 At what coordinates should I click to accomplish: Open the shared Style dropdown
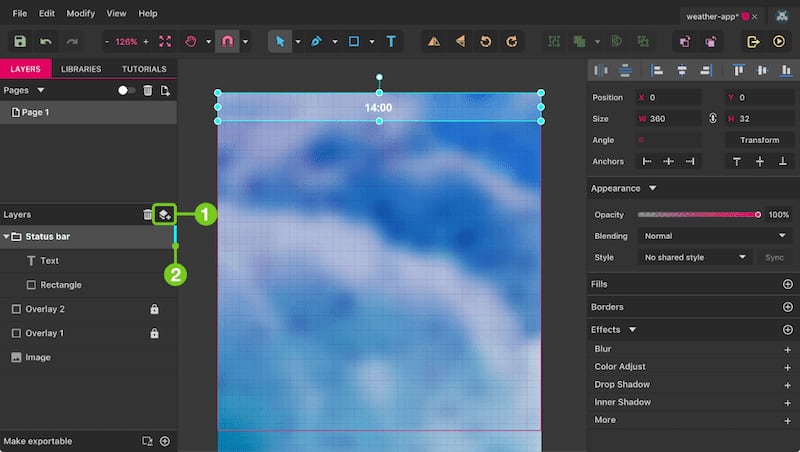pyautogui.click(x=694, y=257)
